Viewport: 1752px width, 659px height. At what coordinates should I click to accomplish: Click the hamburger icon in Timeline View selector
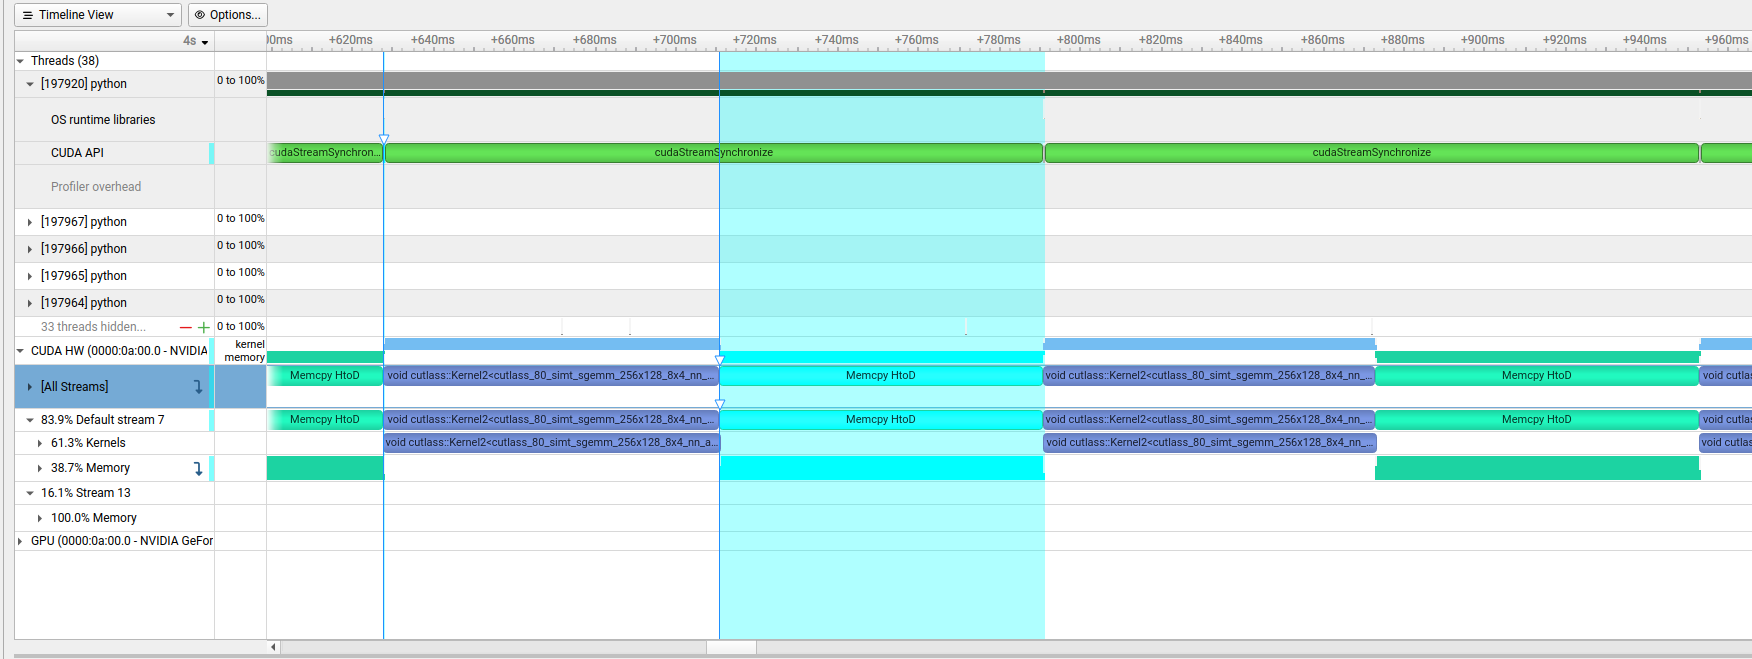(x=28, y=15)
